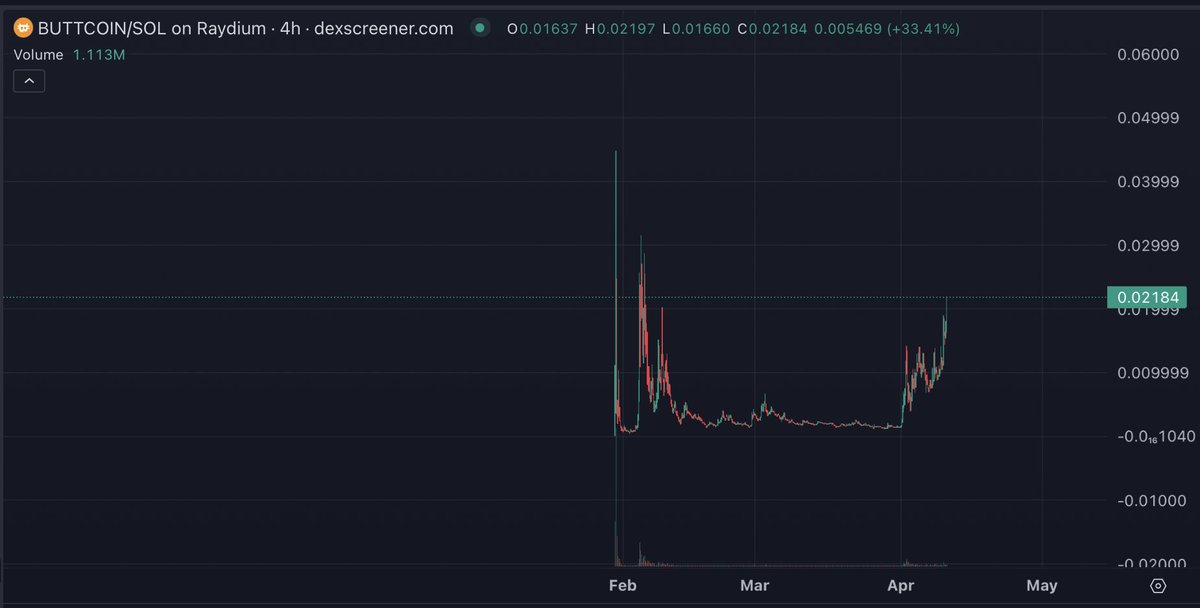Collapse the indicator legend chevron

[x=28, y=81]
